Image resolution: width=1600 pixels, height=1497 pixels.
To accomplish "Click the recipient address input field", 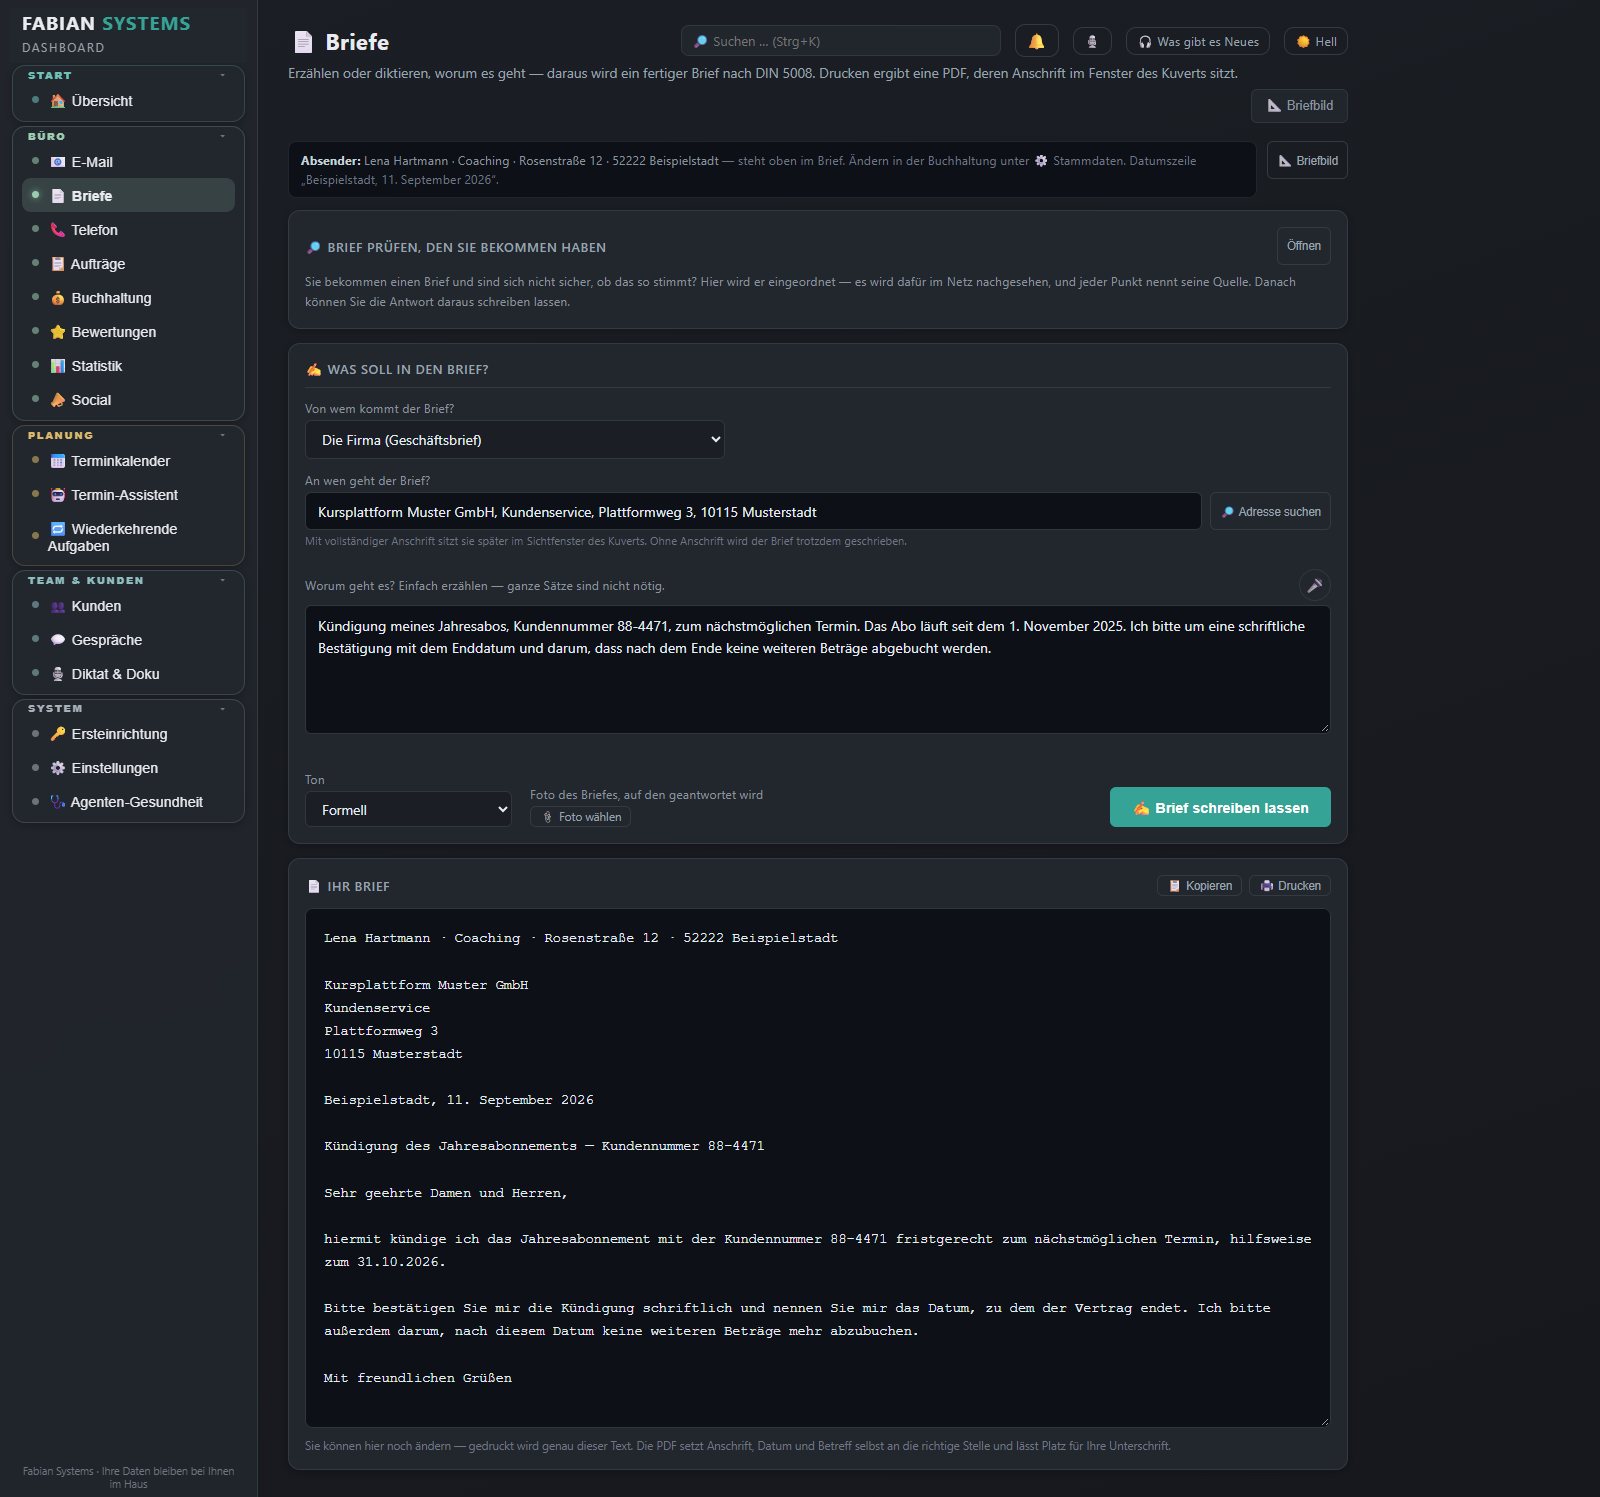I will point(753,511).
